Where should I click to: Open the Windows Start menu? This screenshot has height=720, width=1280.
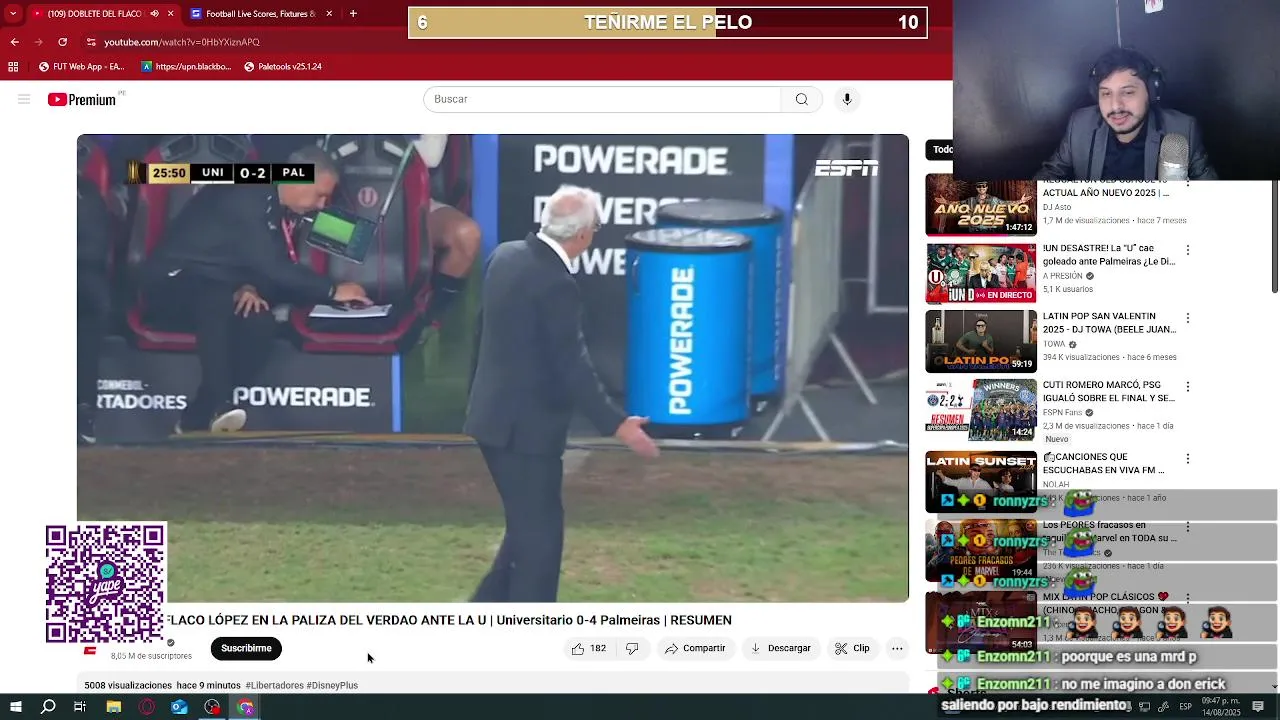pyautogui.click(x=15, y=707)
